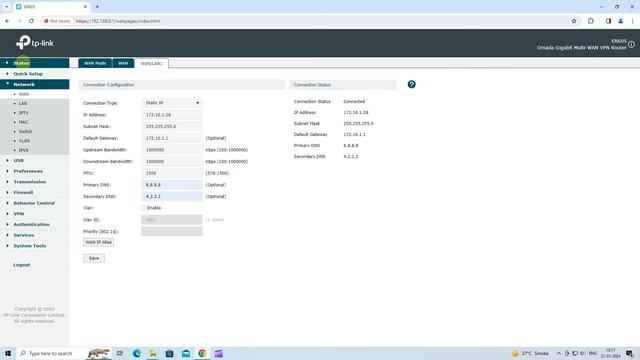Open the Windows Start menu

click(x=8, y=353)
